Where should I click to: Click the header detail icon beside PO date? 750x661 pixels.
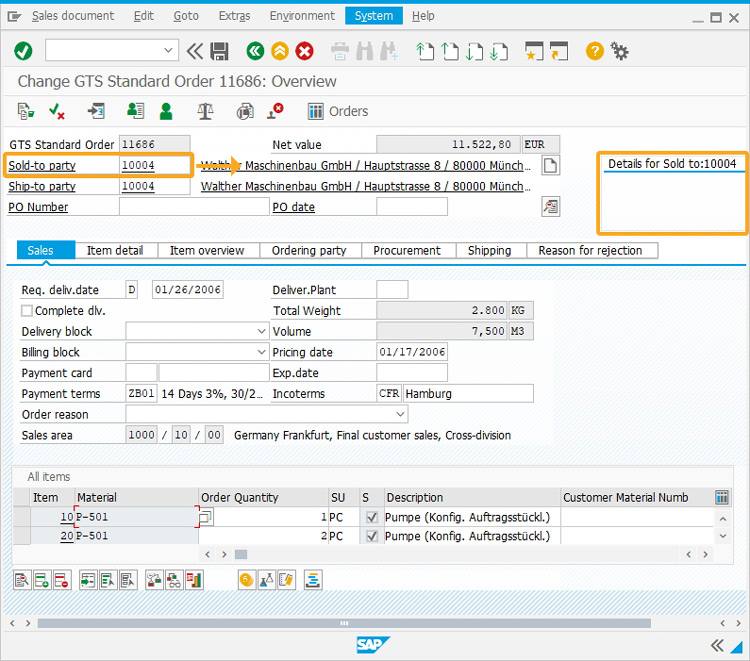[x=551, y=207]
